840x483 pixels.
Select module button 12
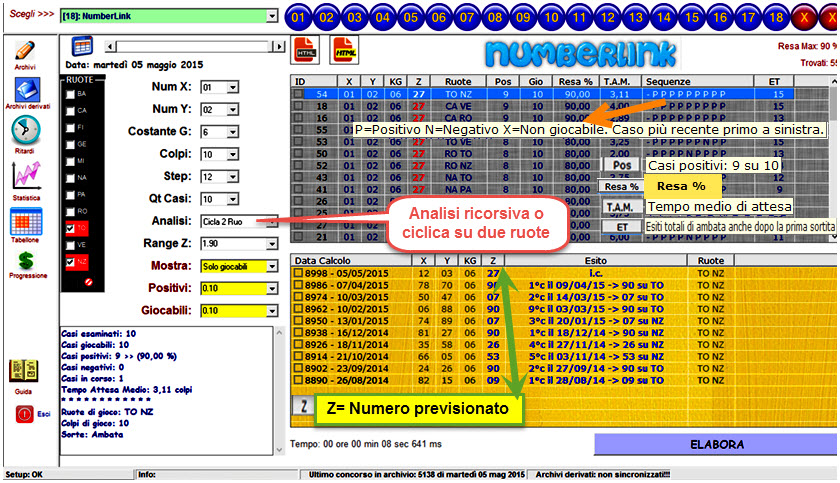click(608, 17)
